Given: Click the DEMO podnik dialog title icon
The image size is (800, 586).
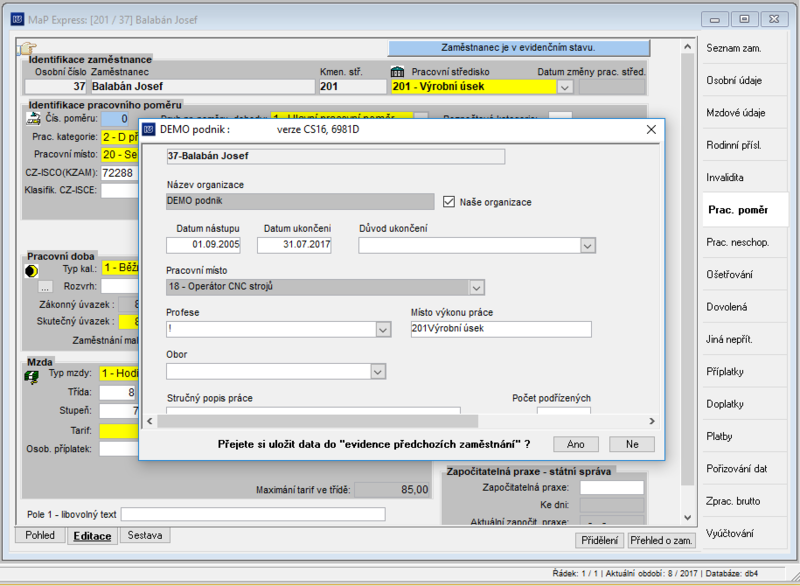Looking at the screenshot, I should point(148,130).
